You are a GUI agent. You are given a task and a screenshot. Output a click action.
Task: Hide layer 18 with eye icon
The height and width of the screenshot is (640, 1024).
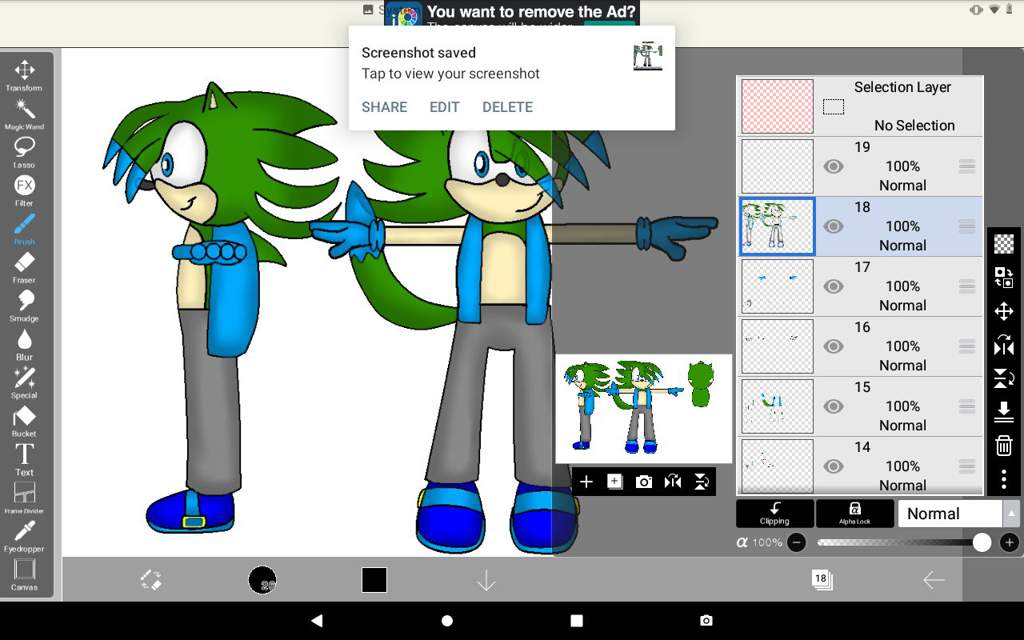tap(833, 227)
